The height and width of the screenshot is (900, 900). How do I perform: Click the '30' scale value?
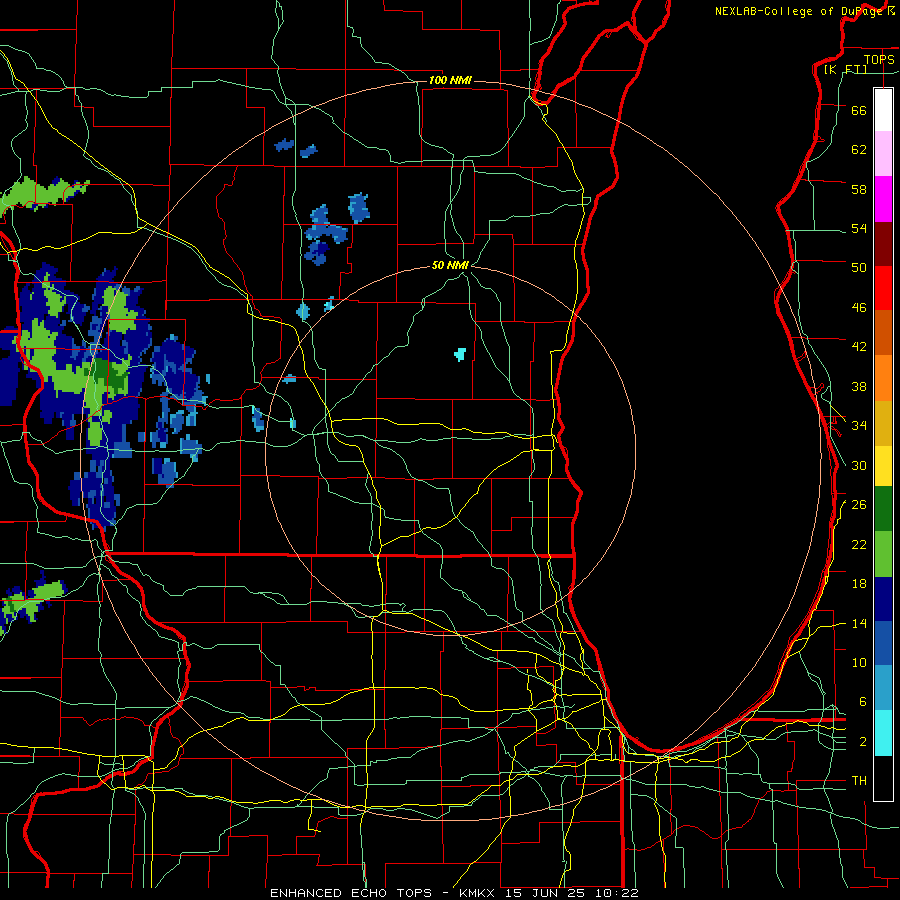pyautogui.click(x=859, y=465)
